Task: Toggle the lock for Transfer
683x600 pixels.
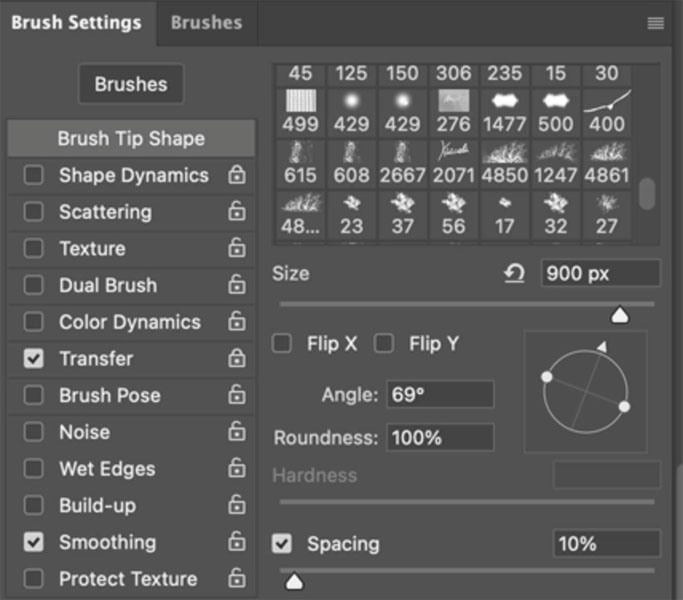Action: (236, 359)
